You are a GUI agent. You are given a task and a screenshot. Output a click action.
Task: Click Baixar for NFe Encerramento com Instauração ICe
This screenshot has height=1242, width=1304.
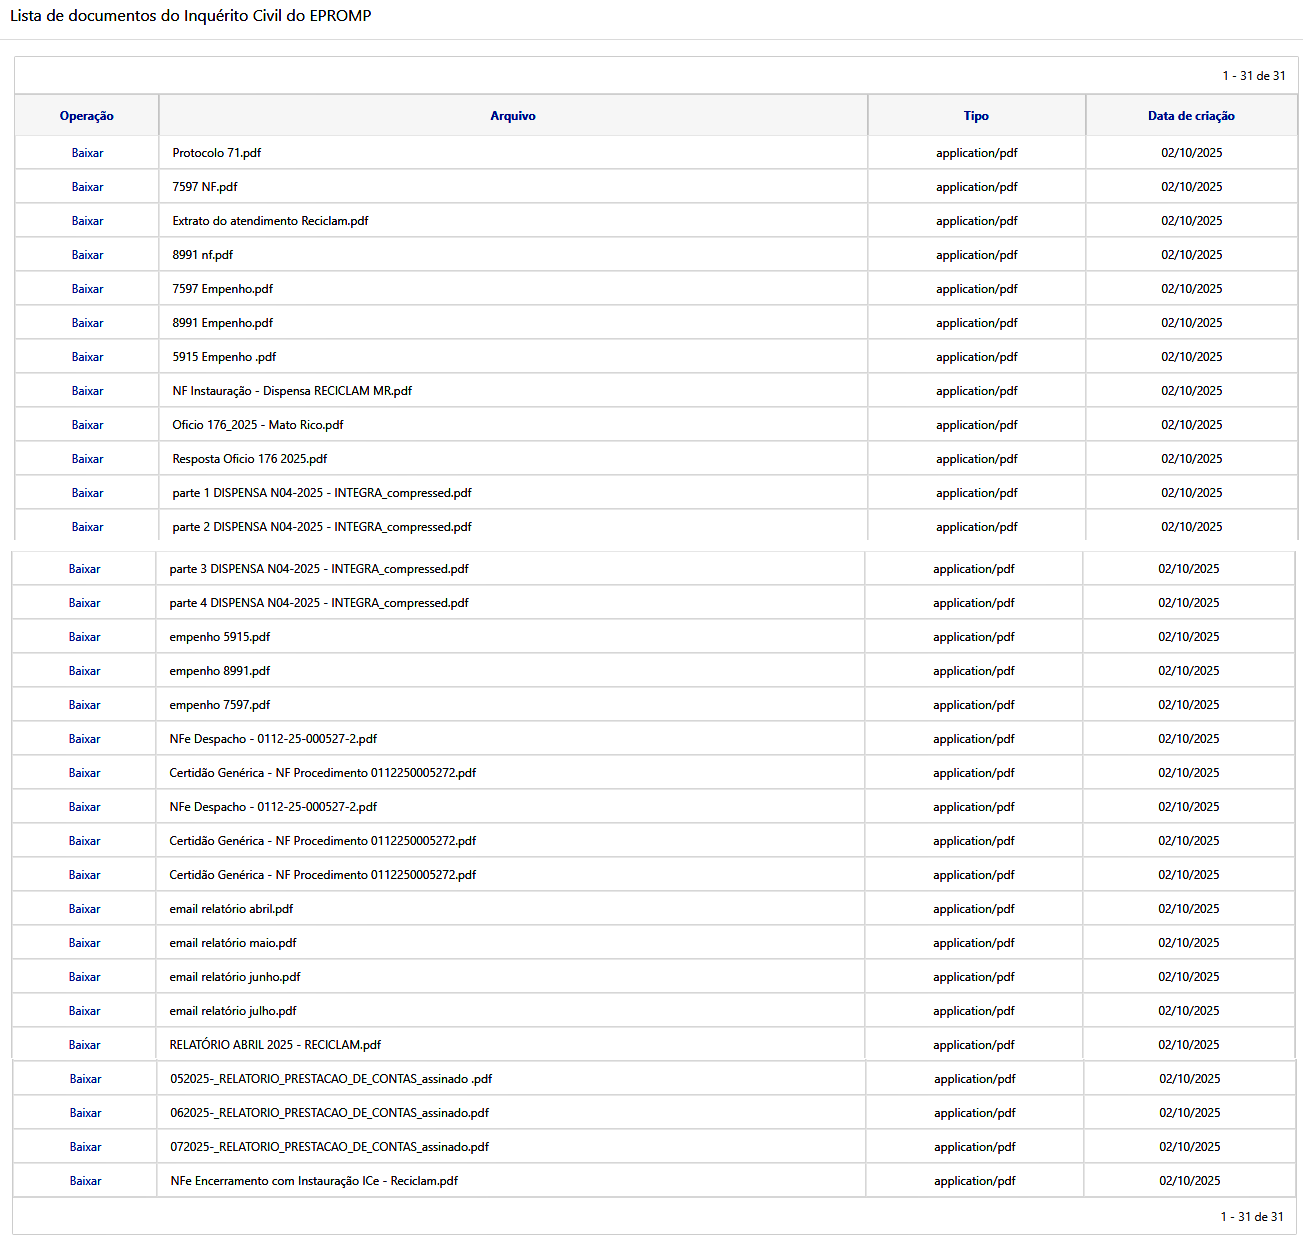(85, 1181)
